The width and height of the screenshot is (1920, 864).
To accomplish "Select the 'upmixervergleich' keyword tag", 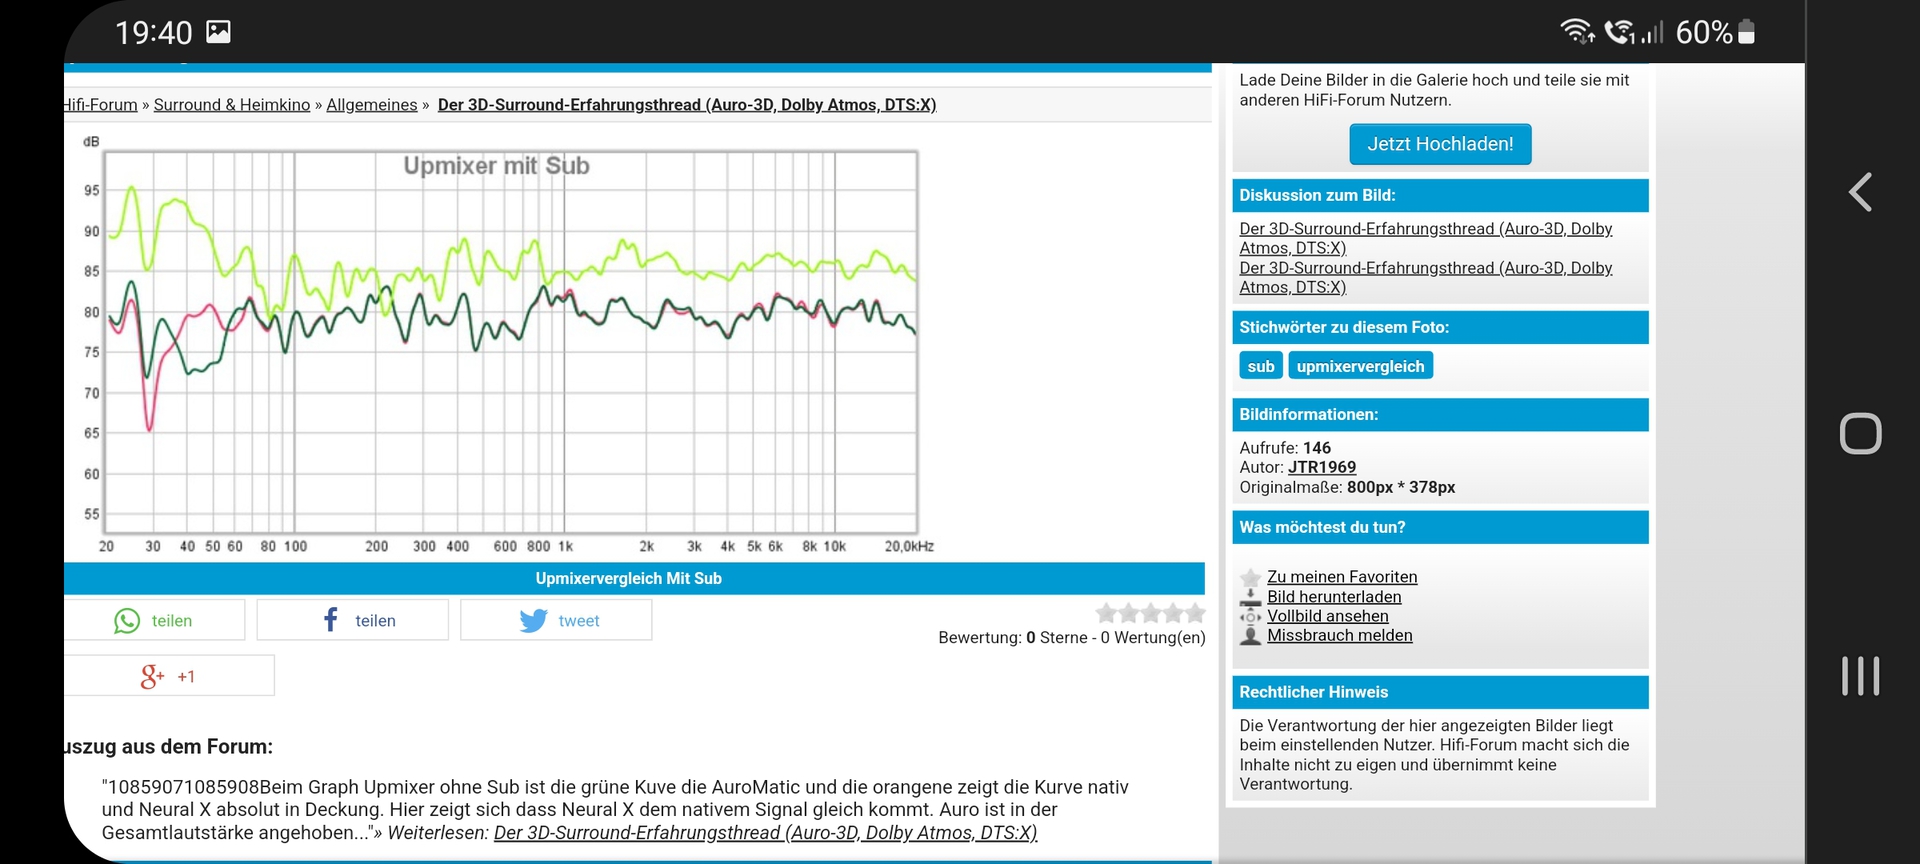I will click(x=1360, y=366).
